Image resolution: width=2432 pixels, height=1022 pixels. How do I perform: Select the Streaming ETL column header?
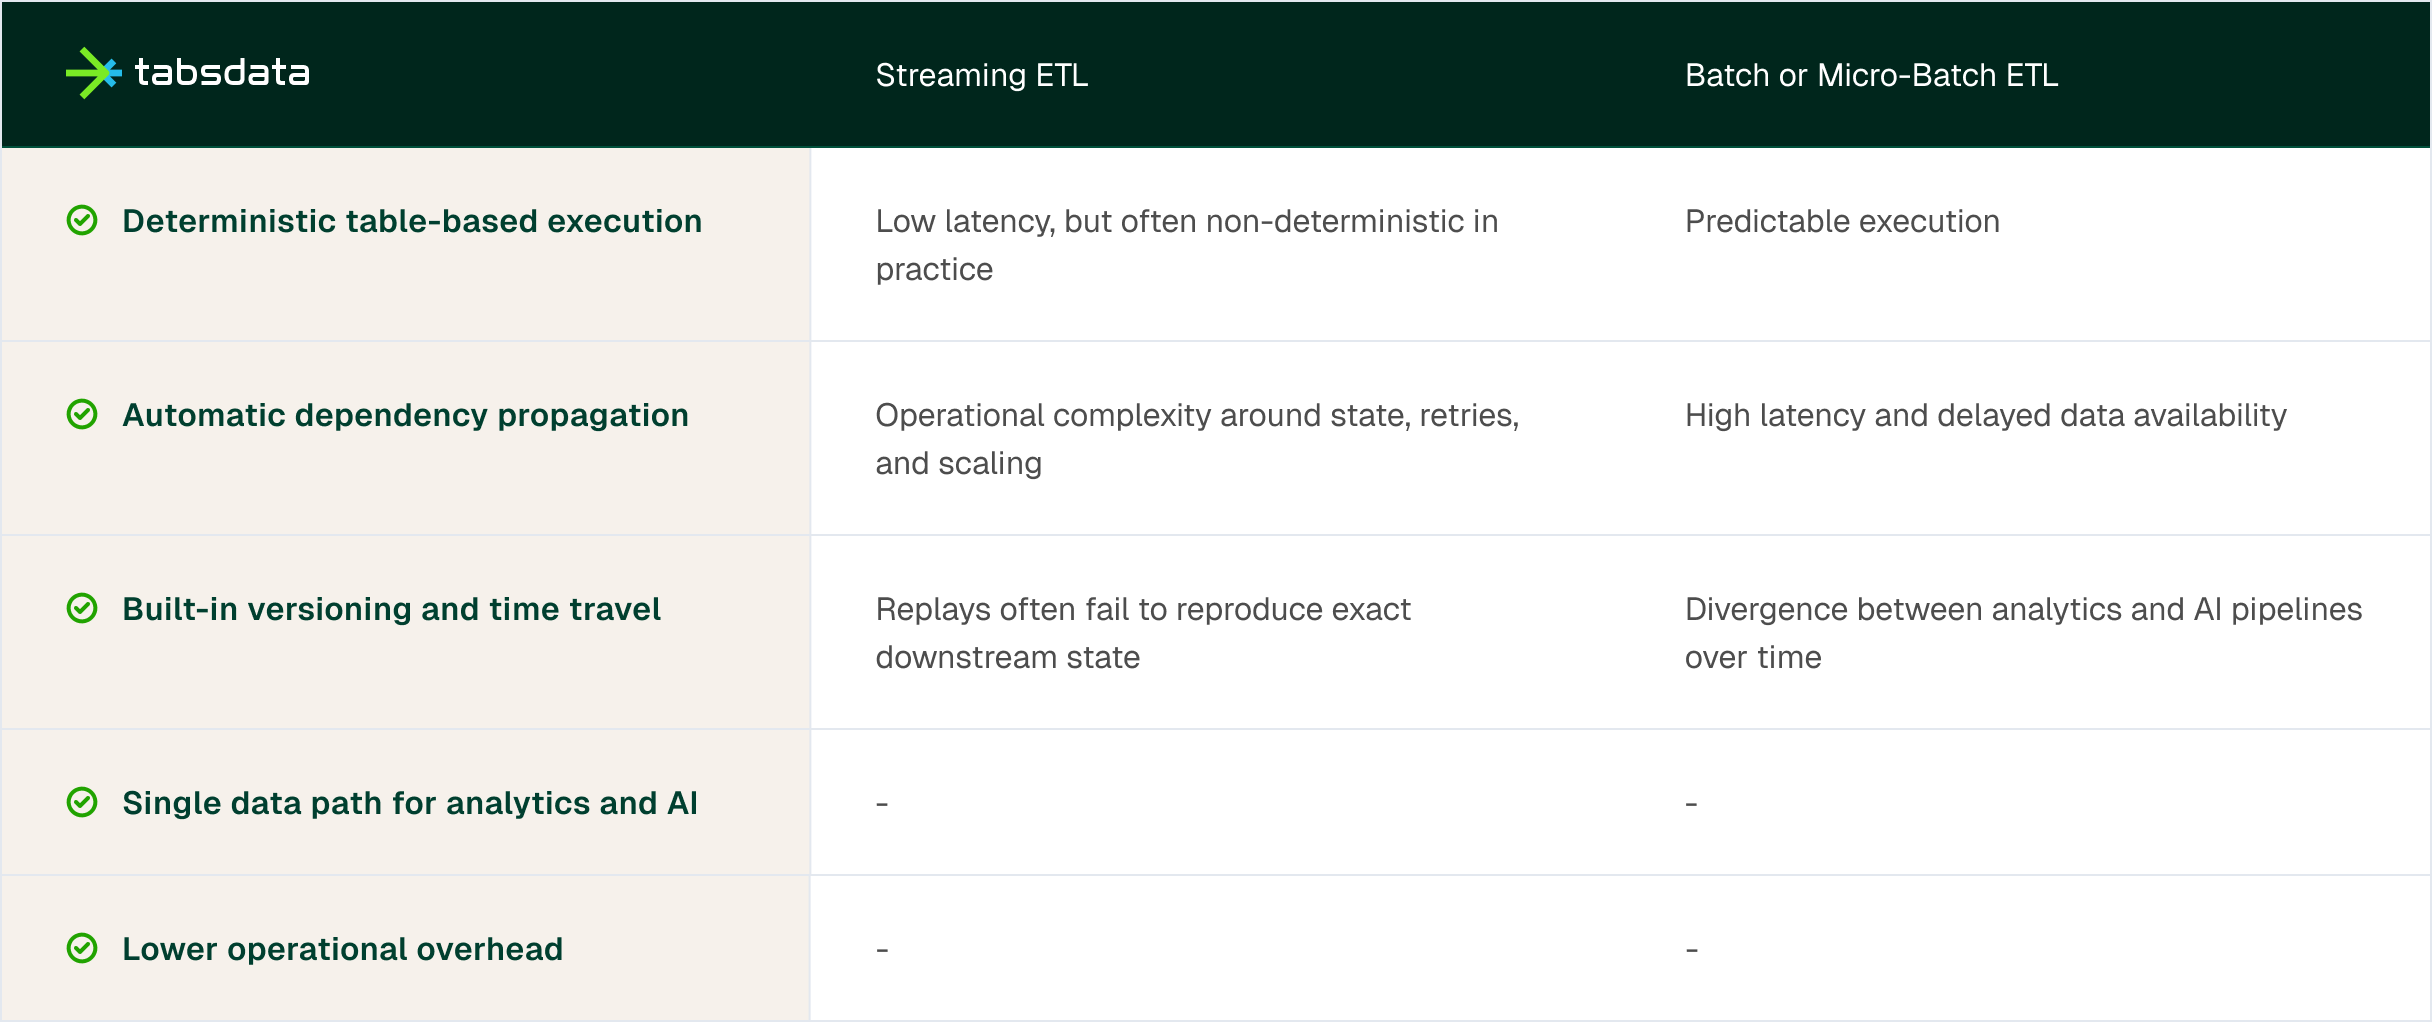click(x=981, y=75)
